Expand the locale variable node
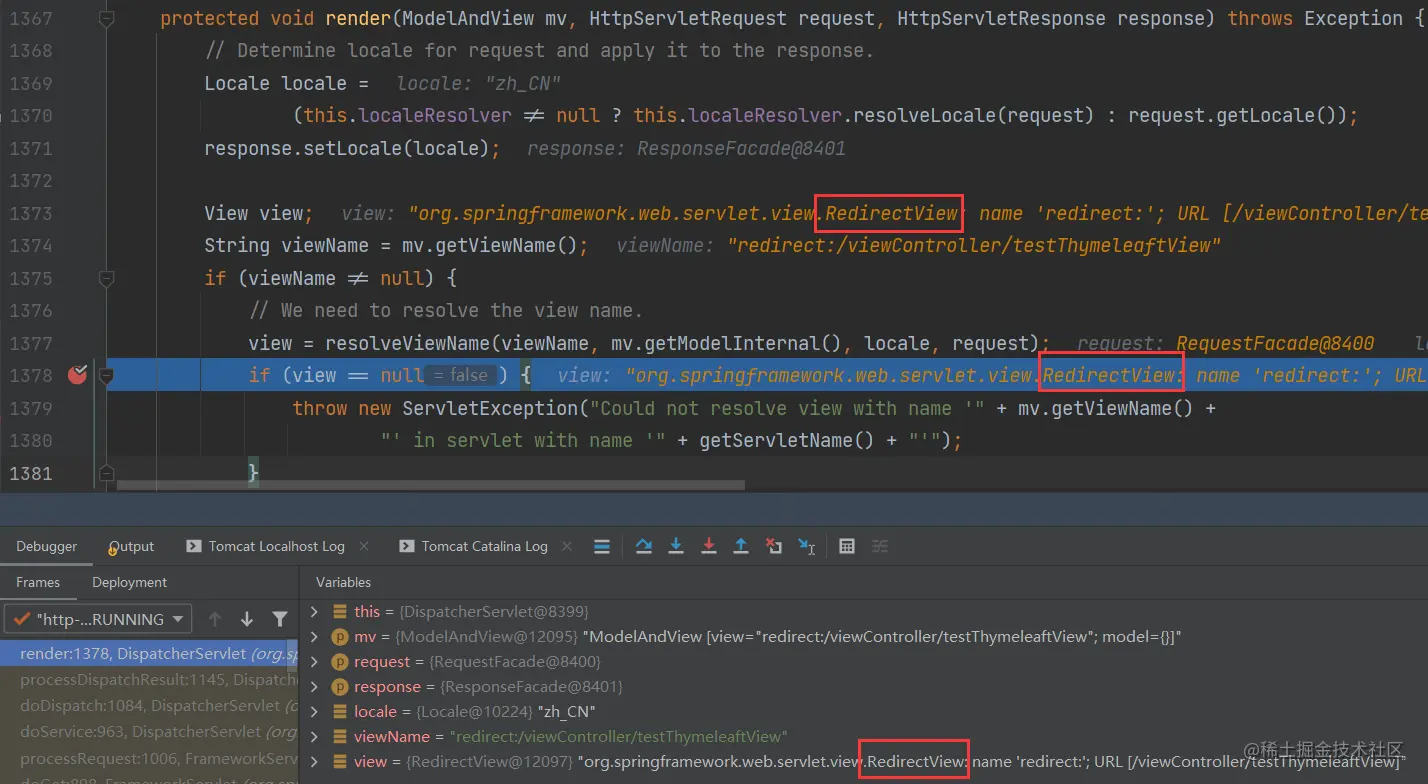The image size is (1428, 784). point(314,711)
